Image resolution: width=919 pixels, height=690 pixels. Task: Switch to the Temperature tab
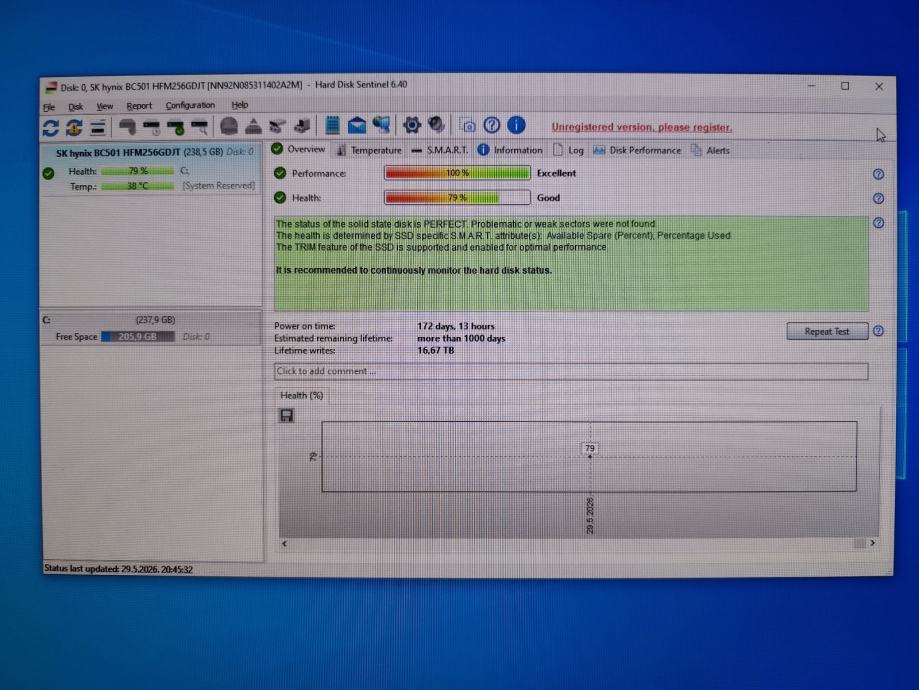coord(370,150)
